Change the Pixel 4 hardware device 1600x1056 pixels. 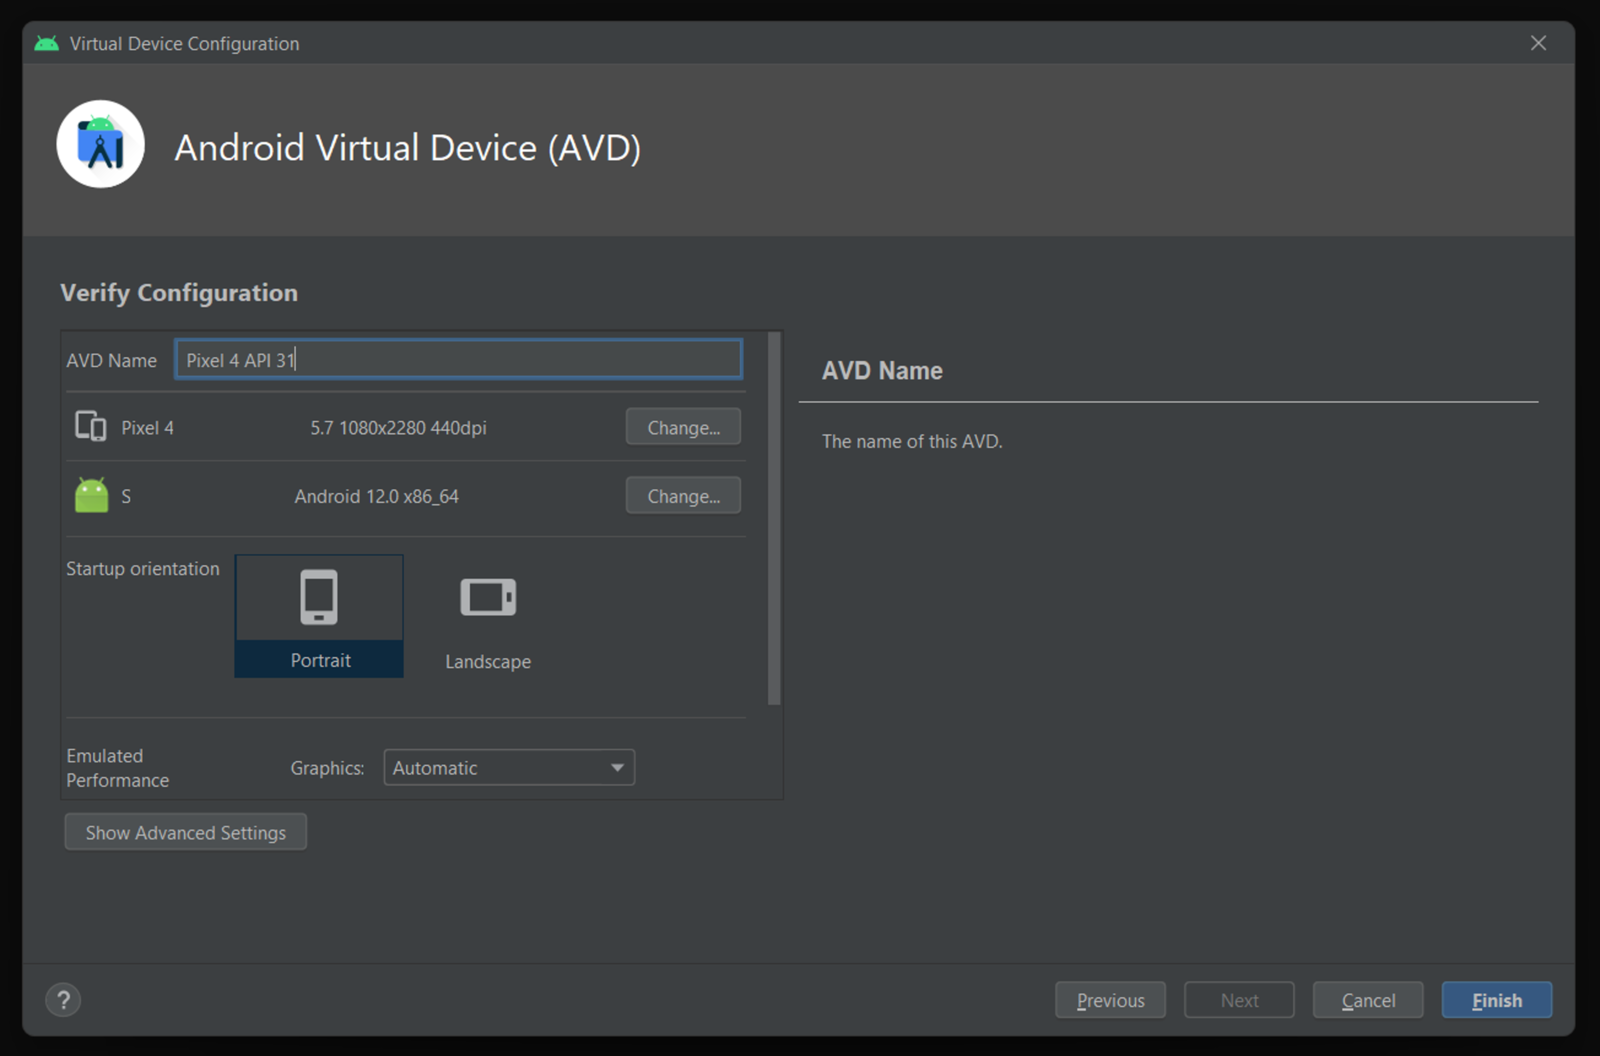(683, 427)
